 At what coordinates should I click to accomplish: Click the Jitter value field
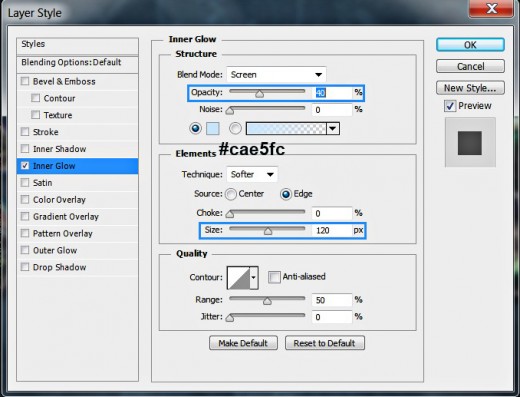click(x=332, y=317)
